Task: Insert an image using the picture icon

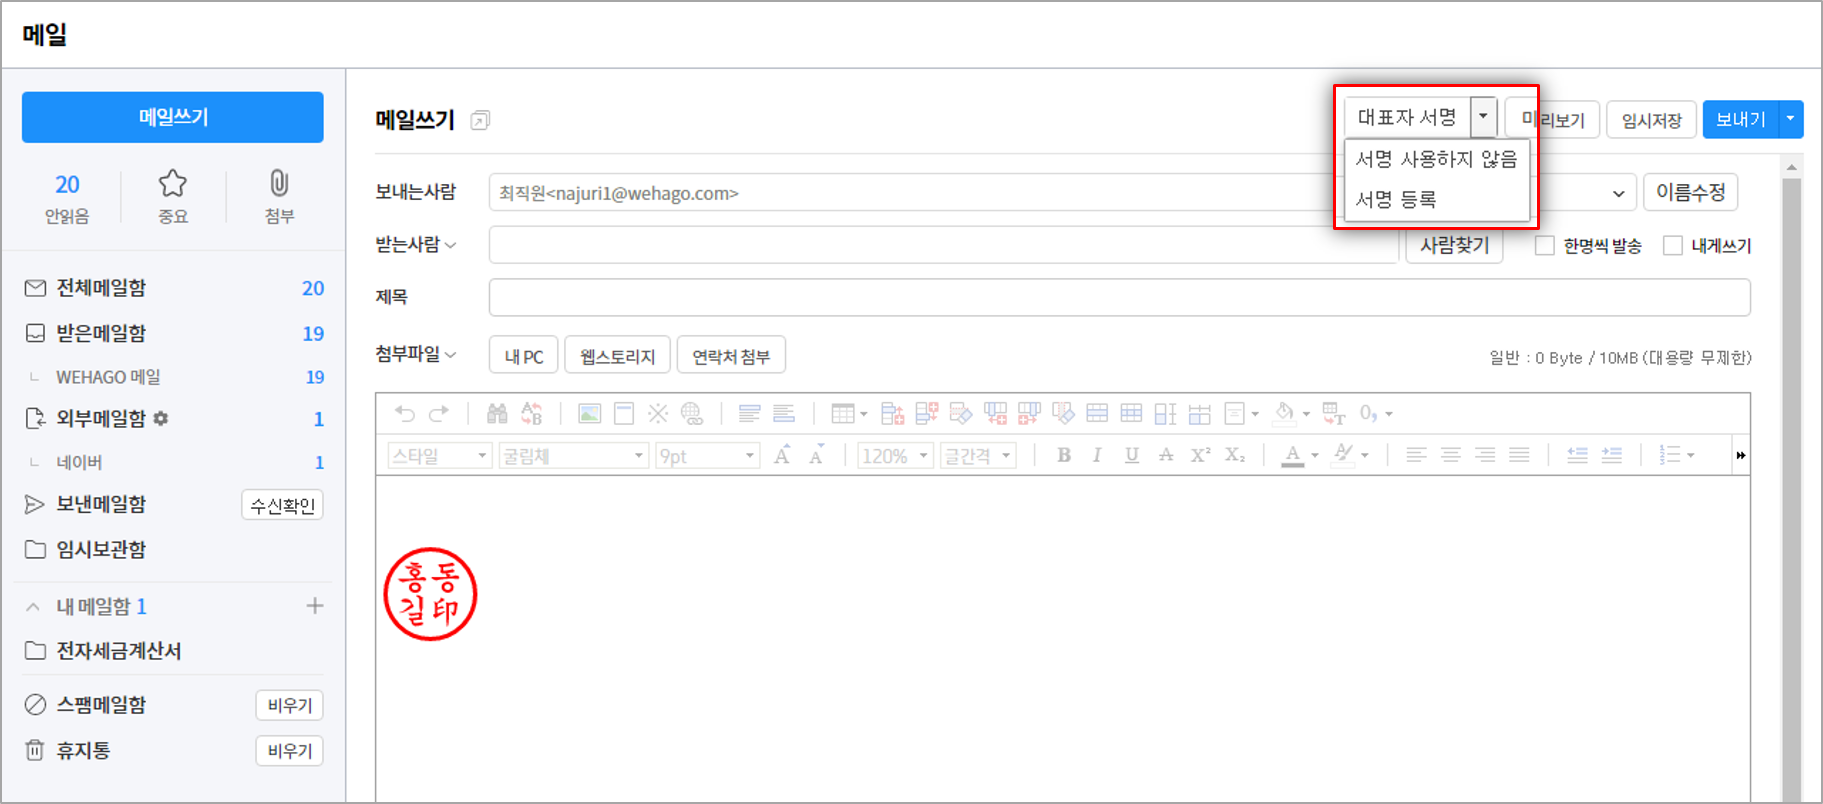Action: tap(590, 413)
